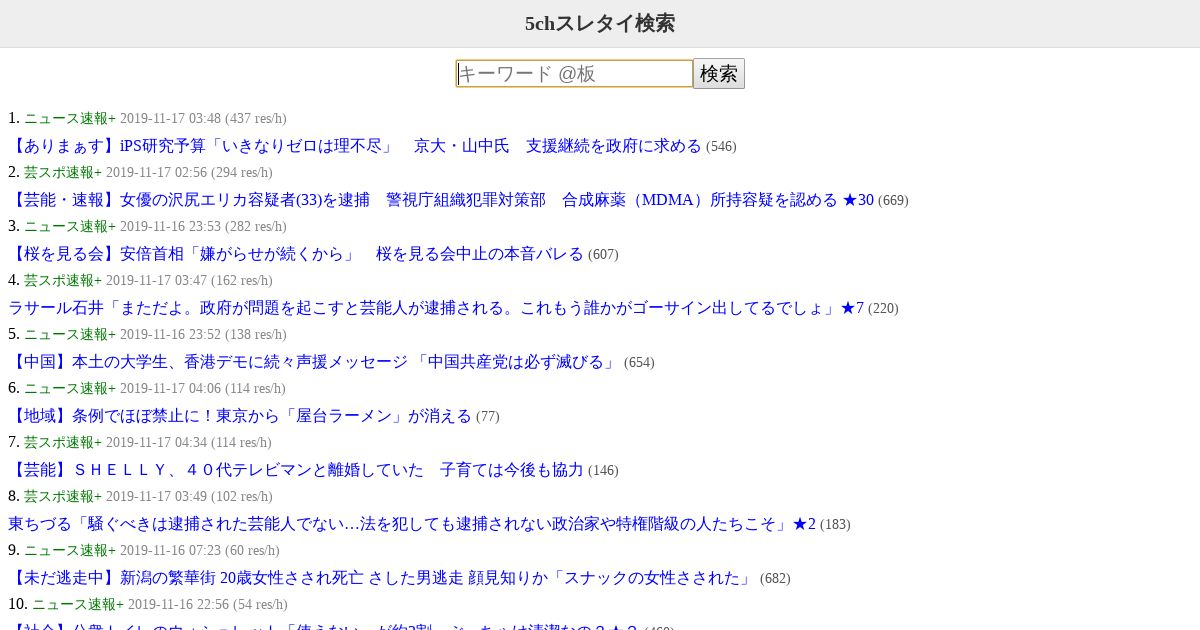Open the iPS研究予算 thread link
This screenshot has height=630, width=1200.
pyautogui.click(x=355, y=146)
